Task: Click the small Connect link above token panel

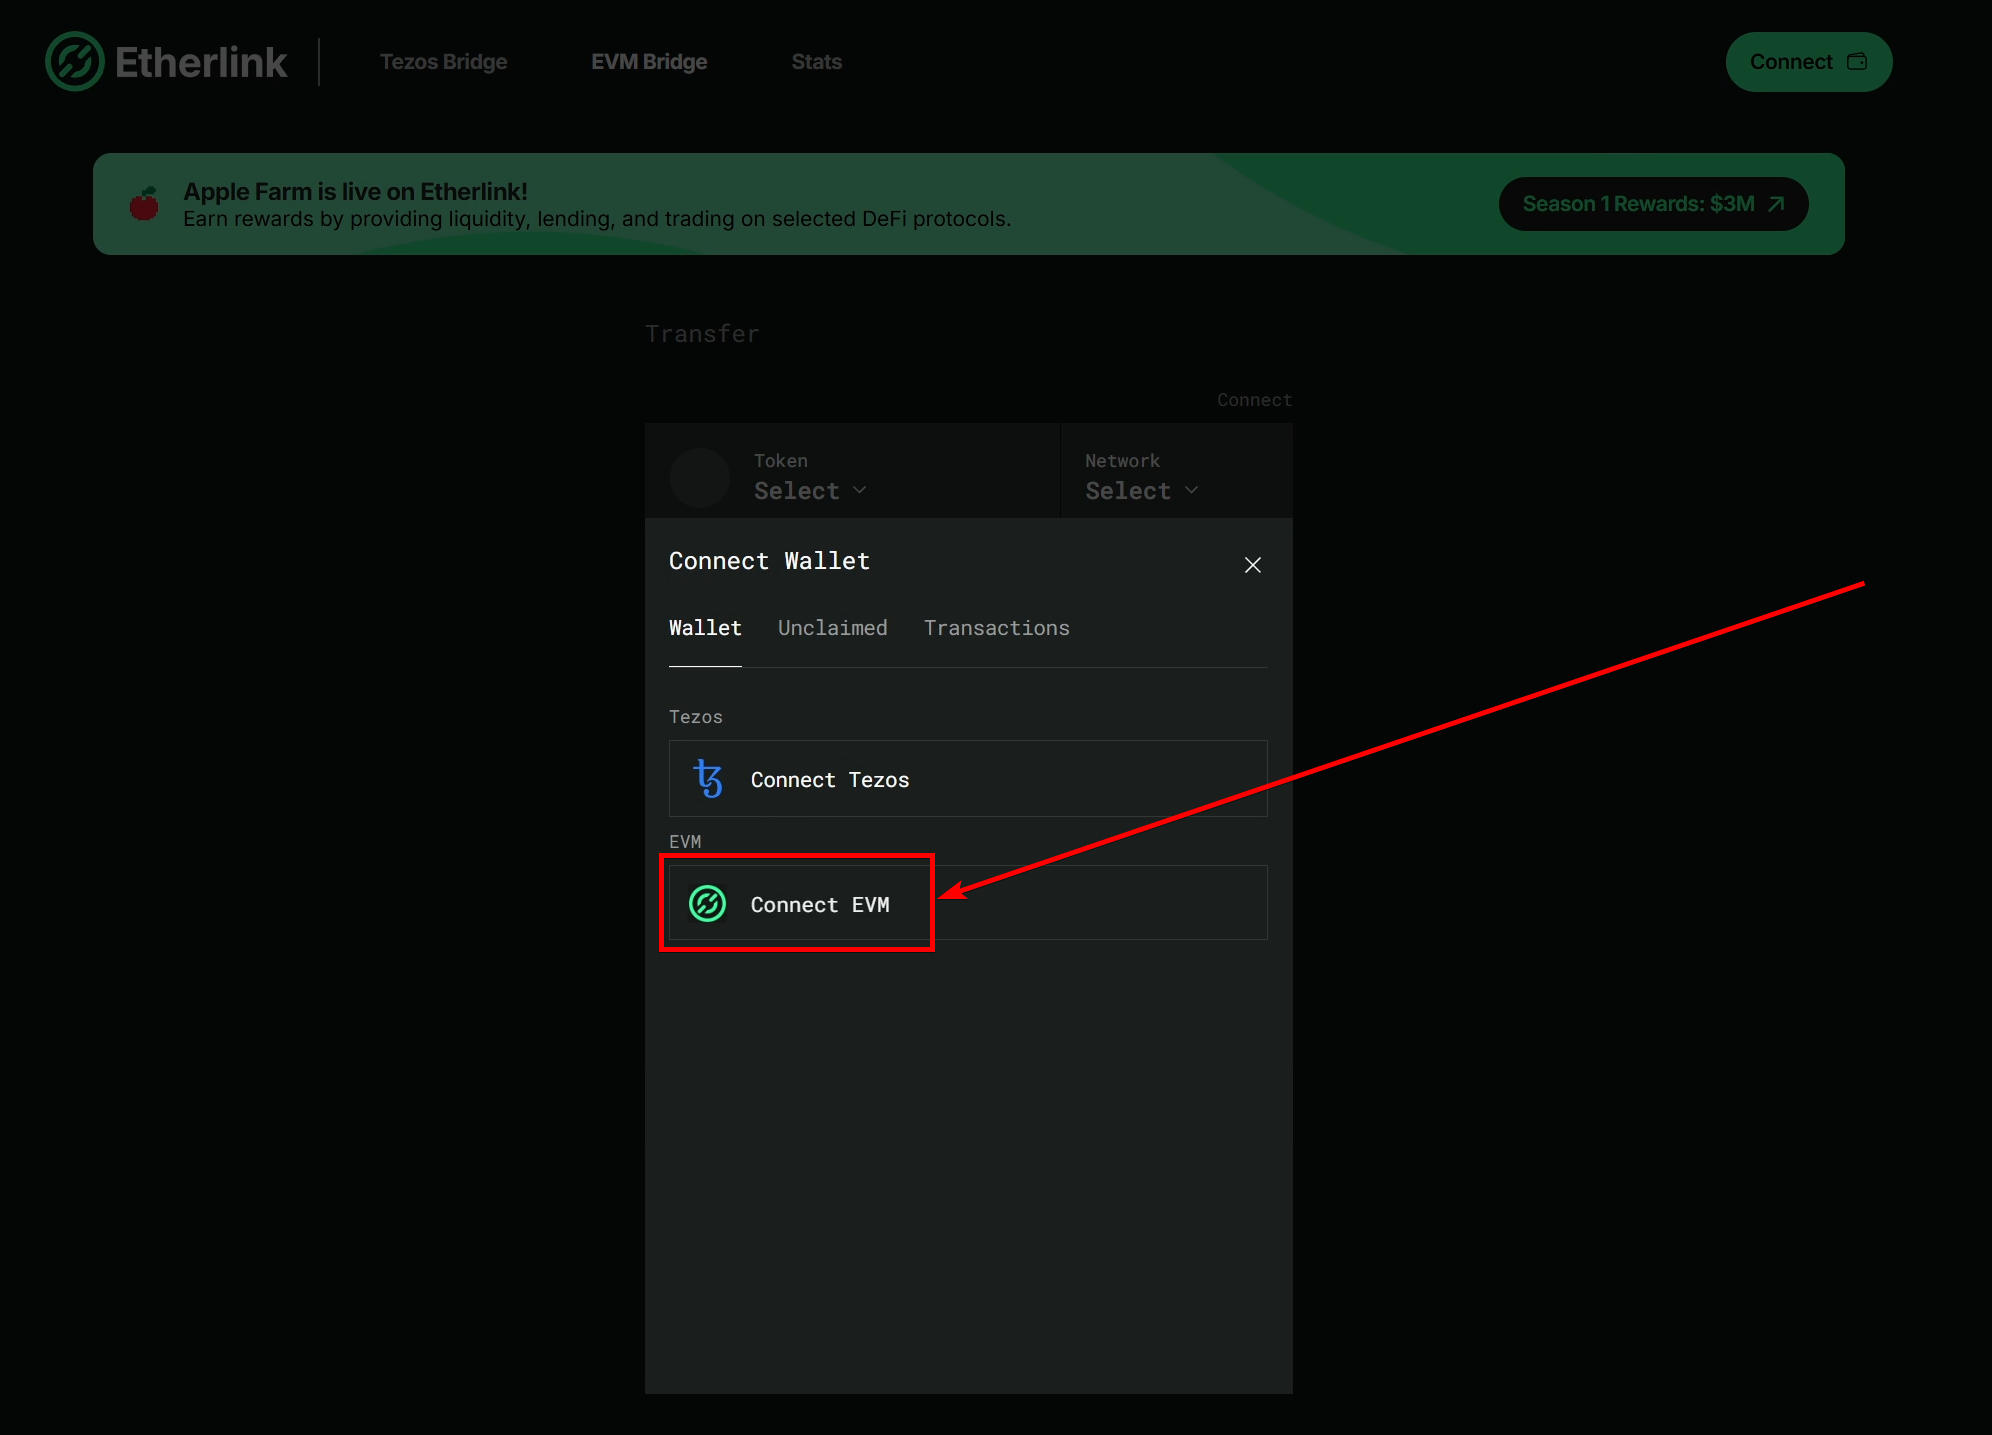Action: click(x=1255, y=400)
